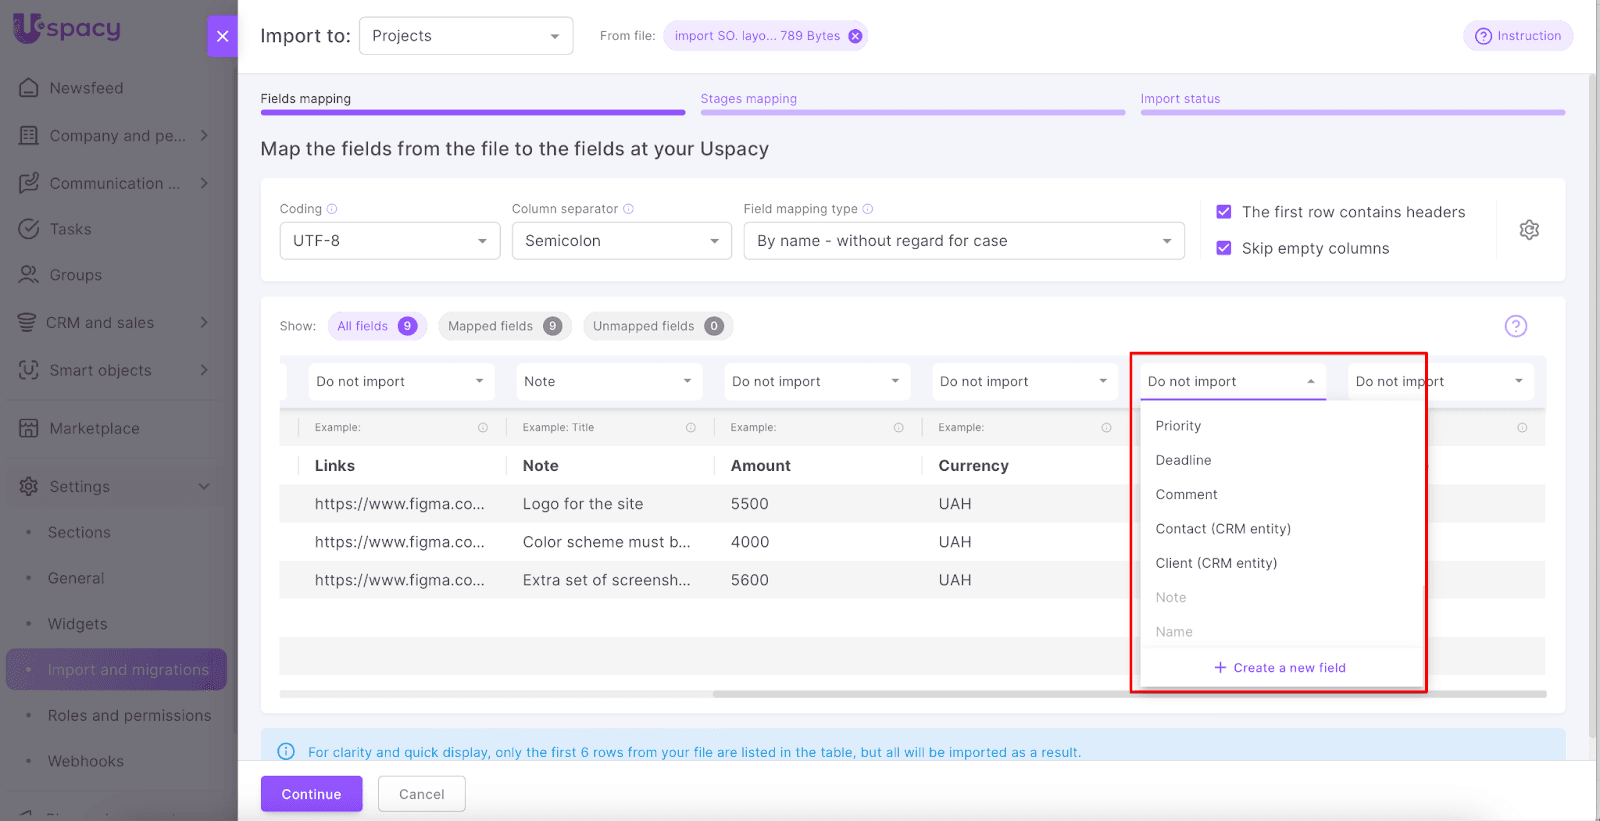
Task: Close the import panel with purple X
Action: pos(222,36)
